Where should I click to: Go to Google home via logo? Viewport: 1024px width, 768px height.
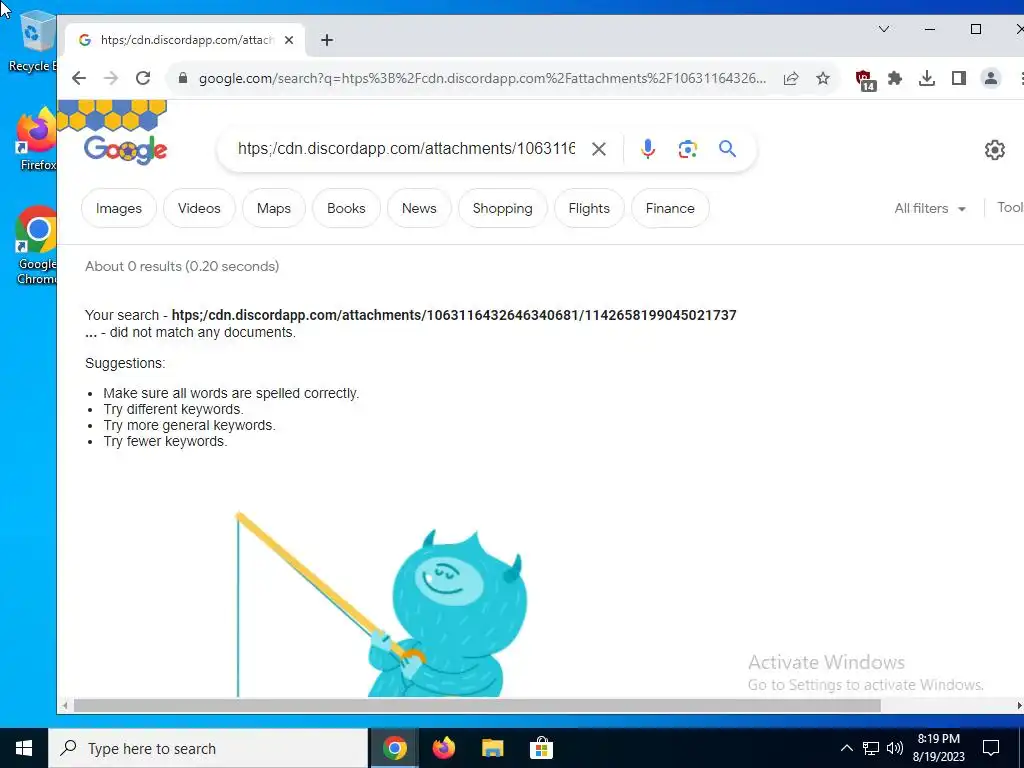pos(125,150)
